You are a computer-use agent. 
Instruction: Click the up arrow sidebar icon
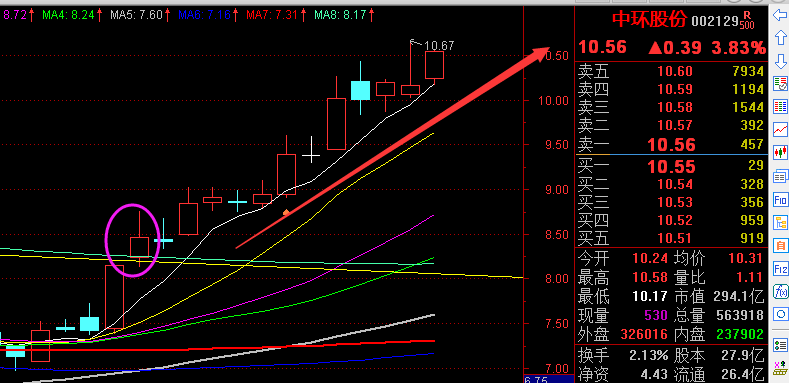pos(780,38)
